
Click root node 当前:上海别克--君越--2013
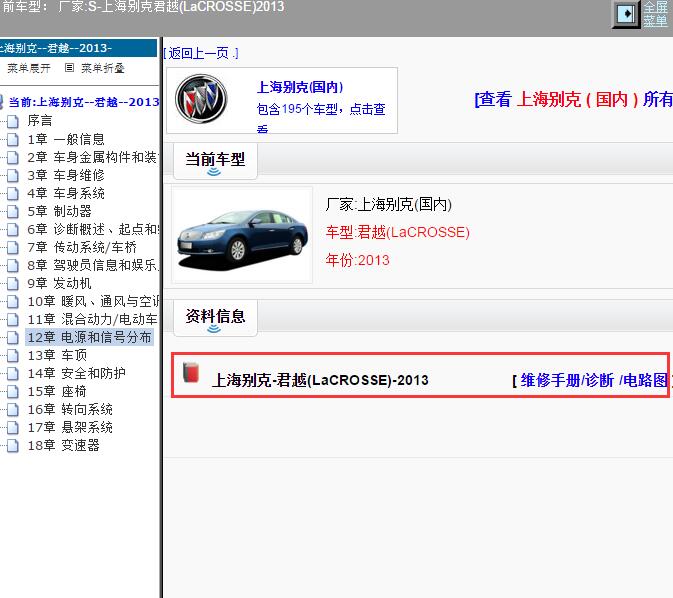pos(84,102)
